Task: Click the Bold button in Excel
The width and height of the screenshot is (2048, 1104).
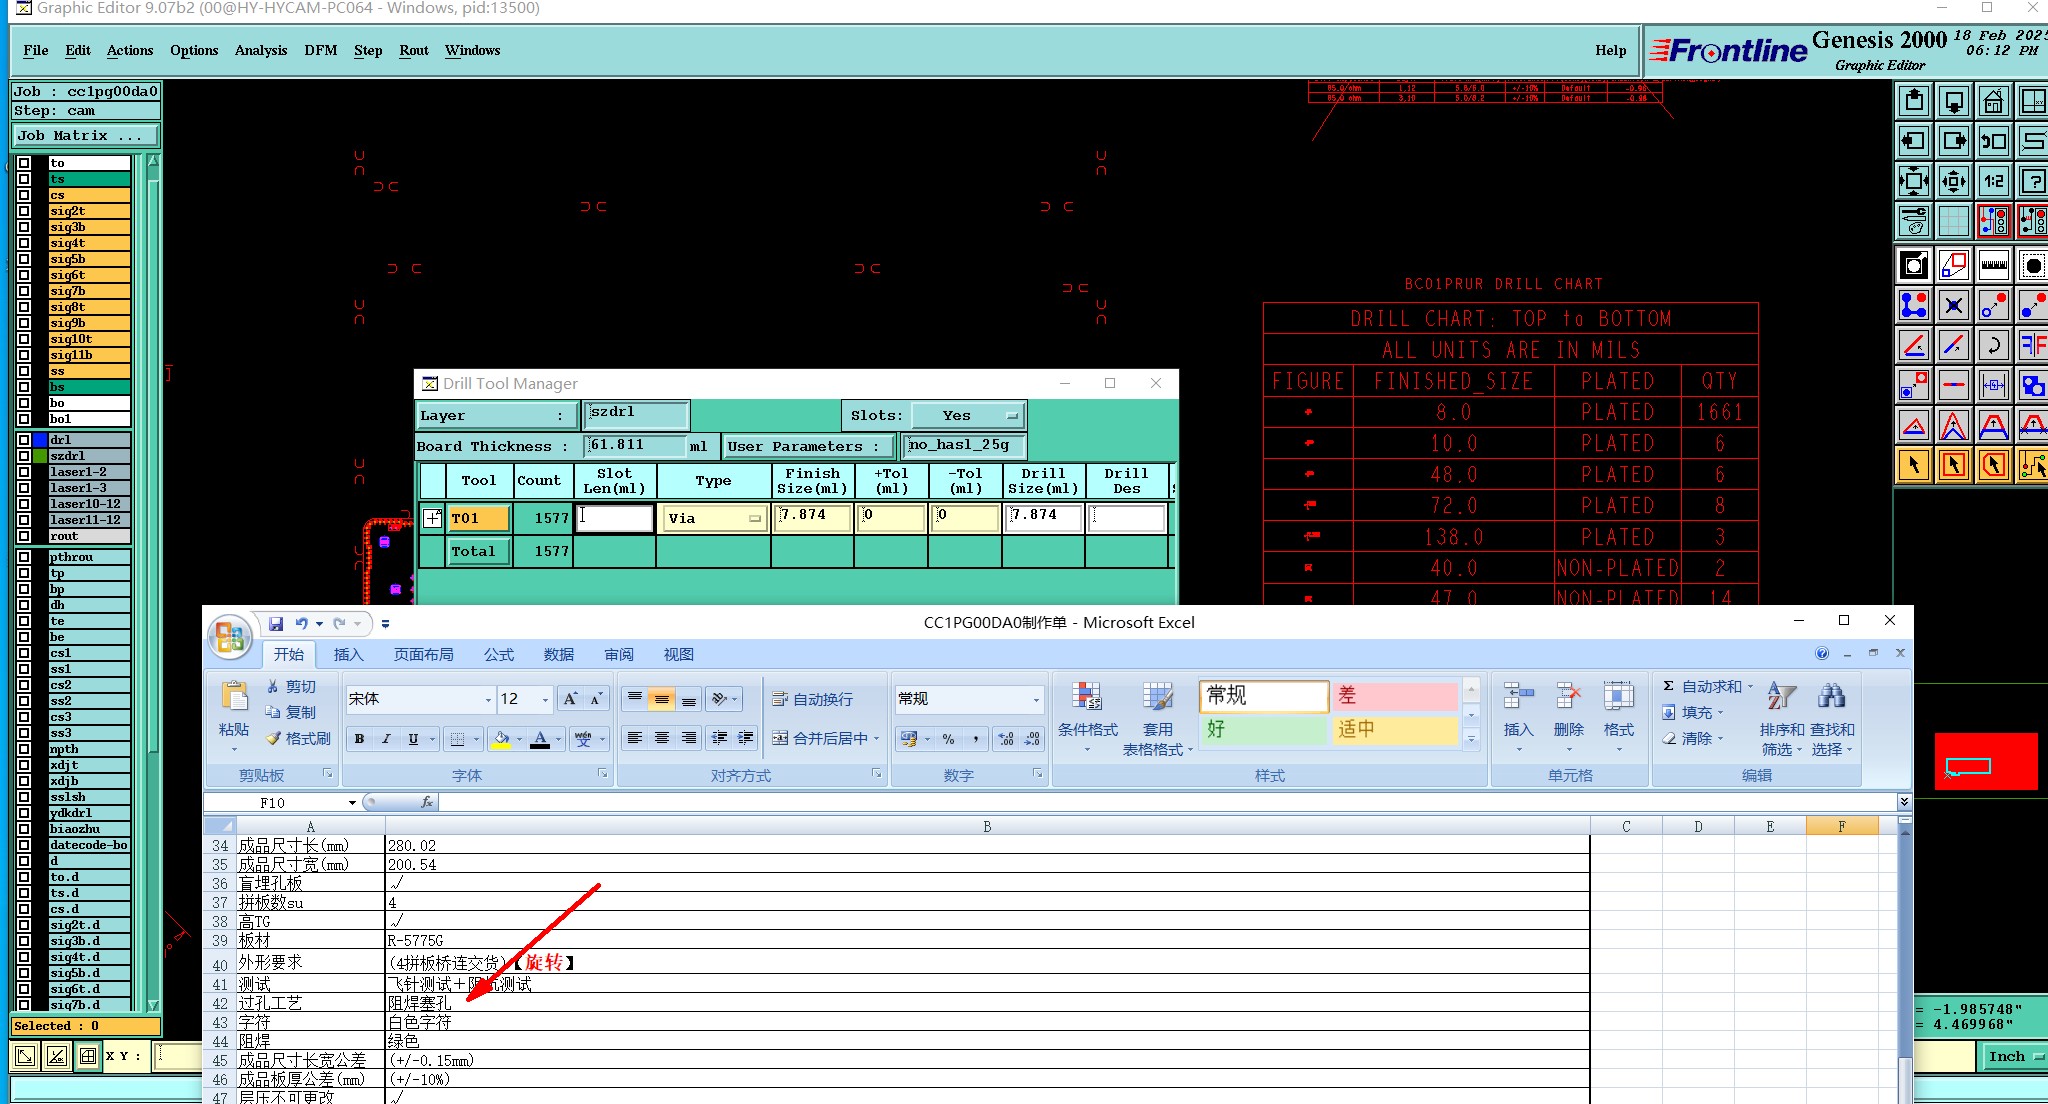Action: pyautogui.click(x=359, y=739)
